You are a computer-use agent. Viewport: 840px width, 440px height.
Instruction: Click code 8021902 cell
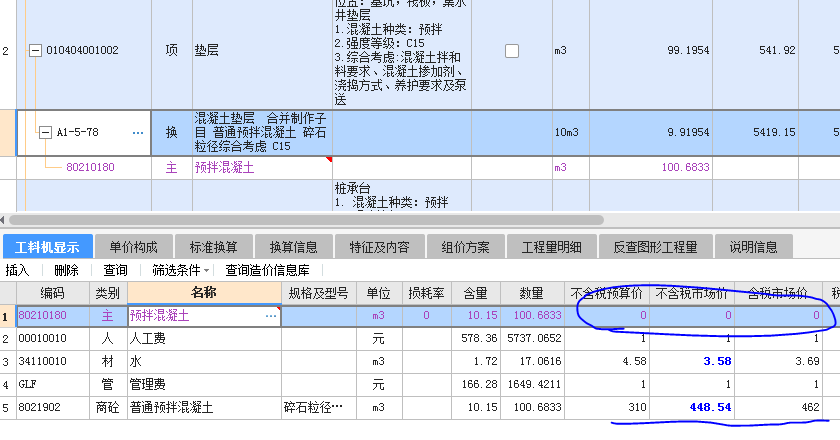[52, 408]
